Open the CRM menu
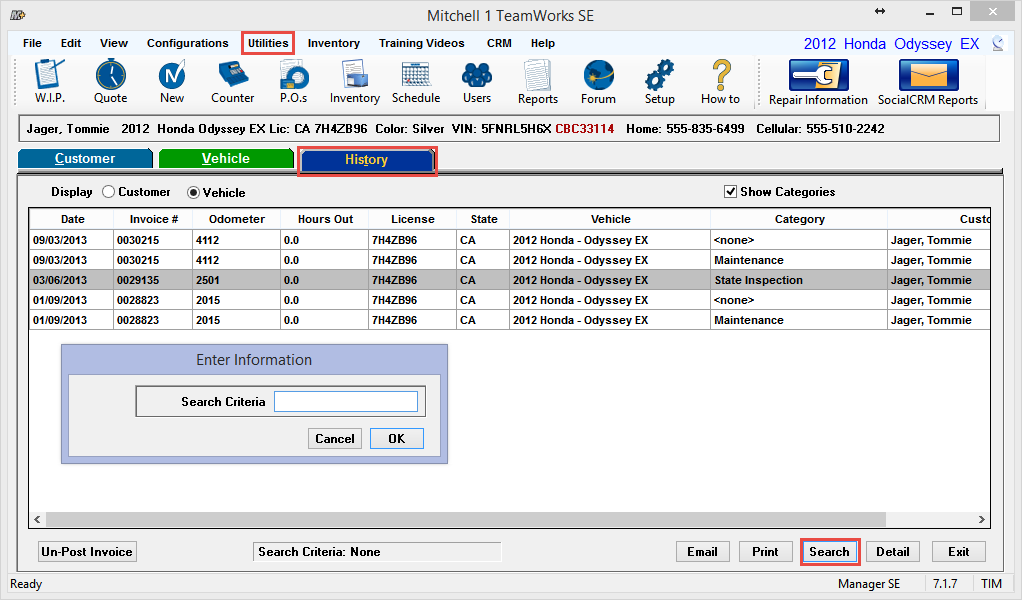This screenshot has width=1022, height=600. pos(499,43)
